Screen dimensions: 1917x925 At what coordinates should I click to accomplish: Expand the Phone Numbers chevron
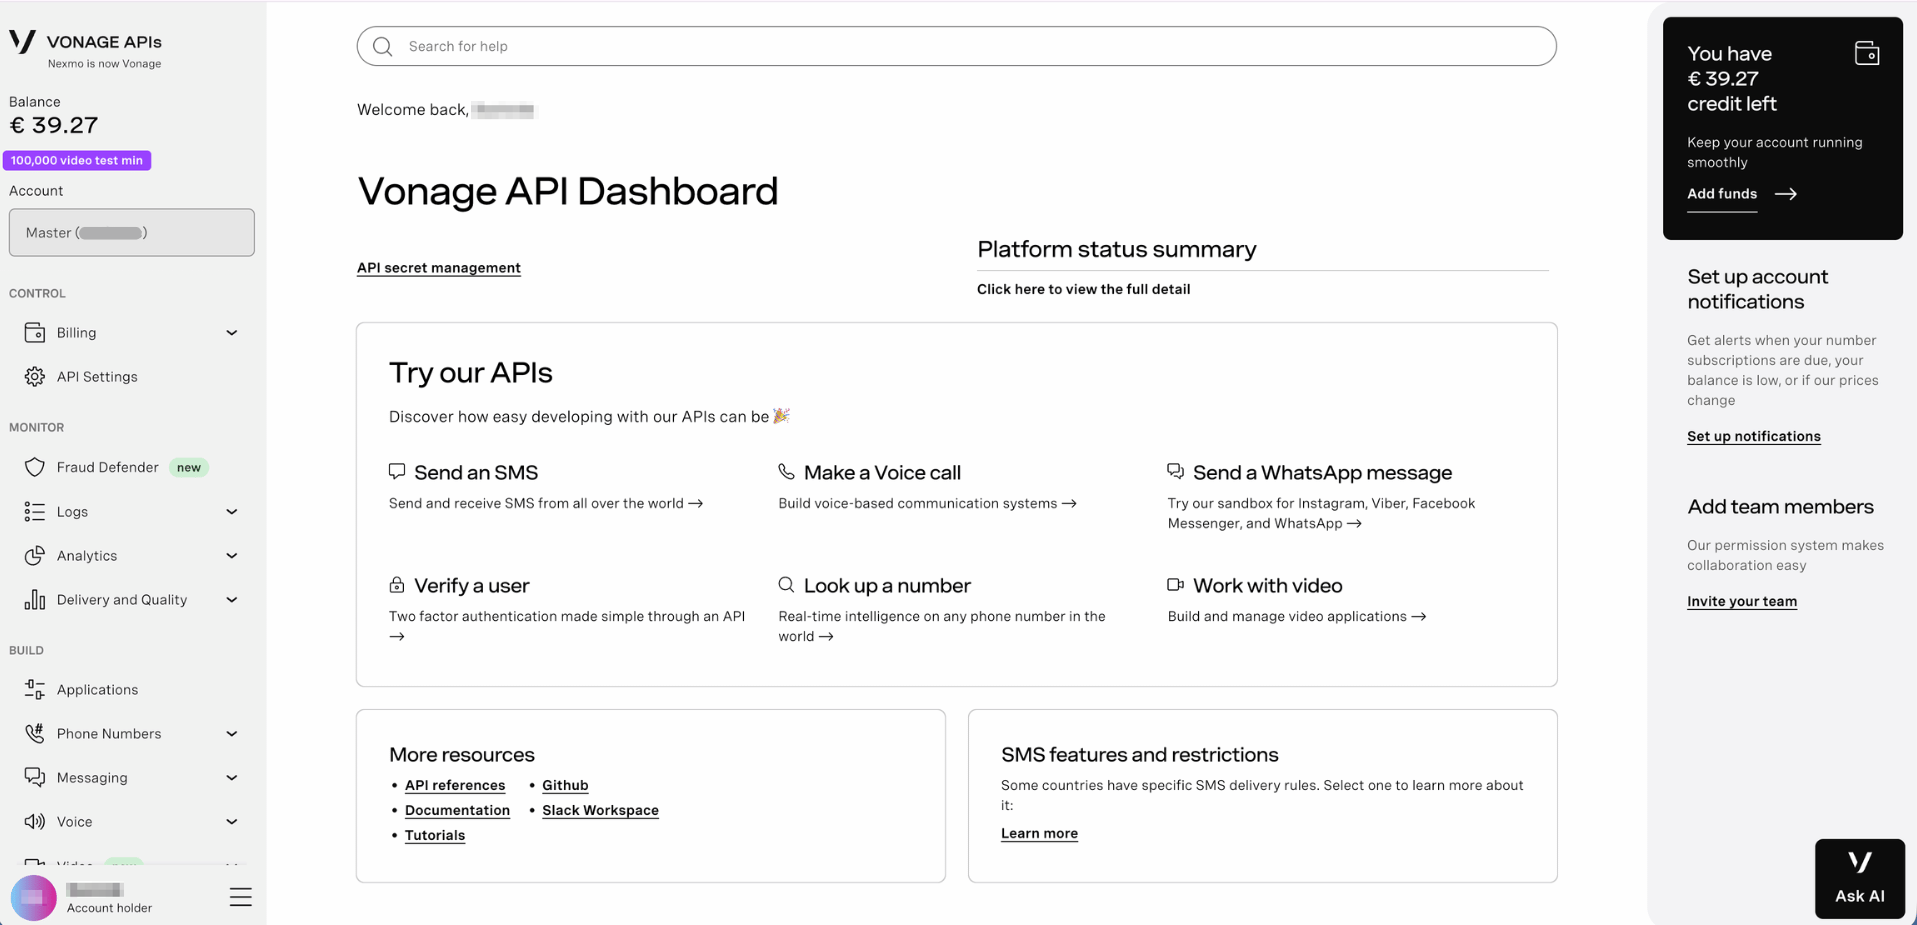coord(232,734)
